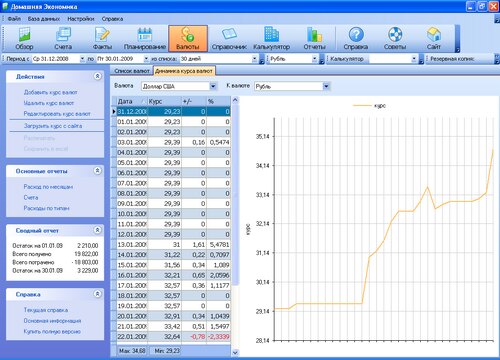
Task: Open the К валюте Рубль dropdown
Action: point(326,86)
